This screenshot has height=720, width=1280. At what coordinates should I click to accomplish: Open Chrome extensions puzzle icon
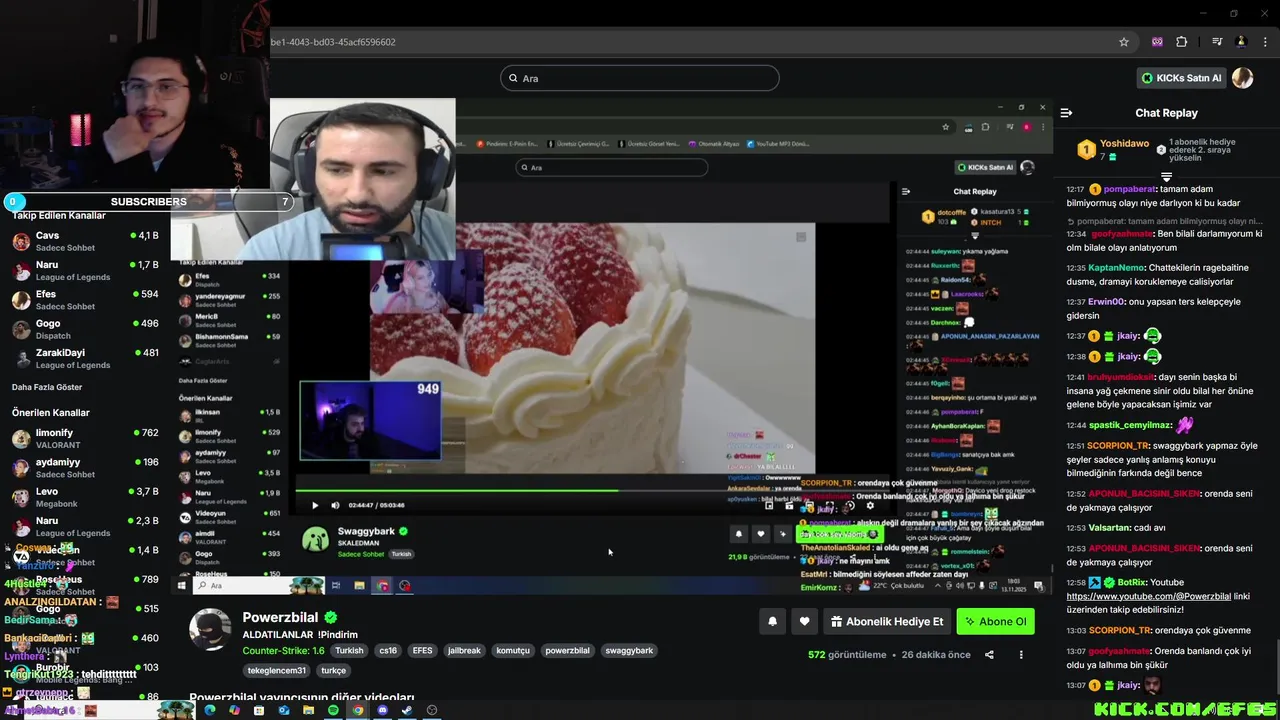coord(1182,42)
